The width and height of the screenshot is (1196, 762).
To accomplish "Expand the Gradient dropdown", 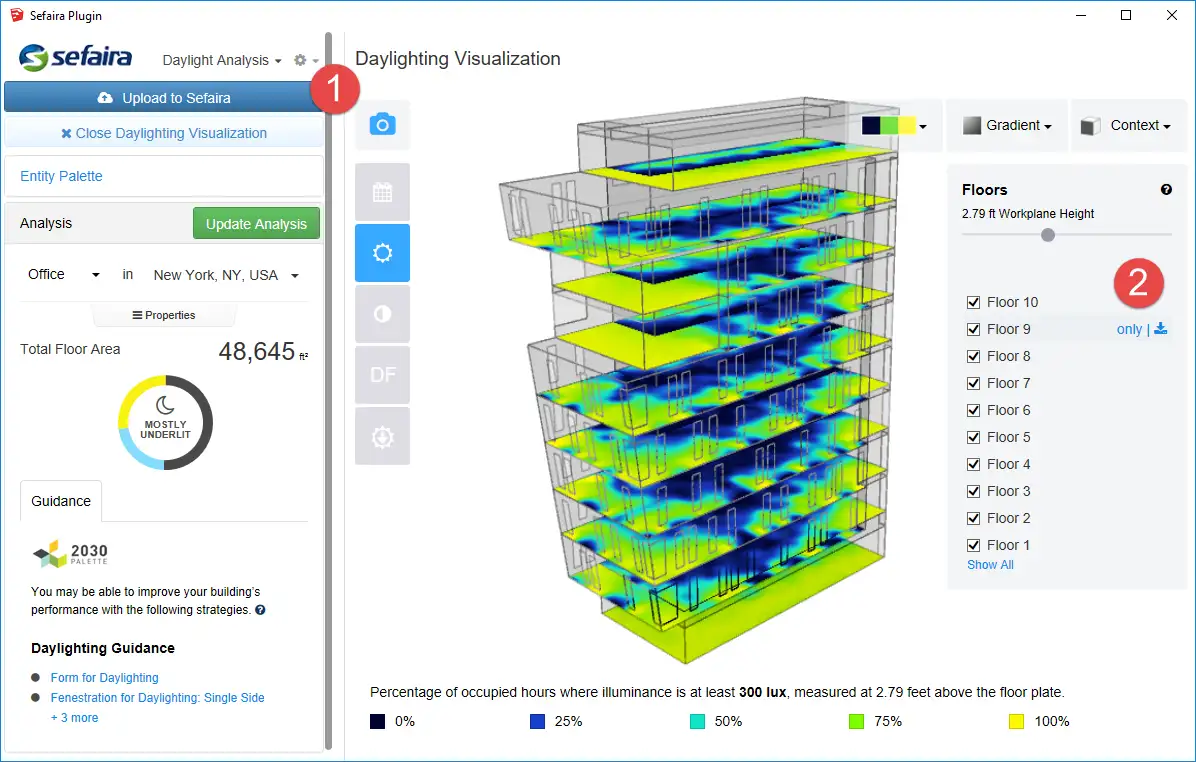I will [1006, 125].
